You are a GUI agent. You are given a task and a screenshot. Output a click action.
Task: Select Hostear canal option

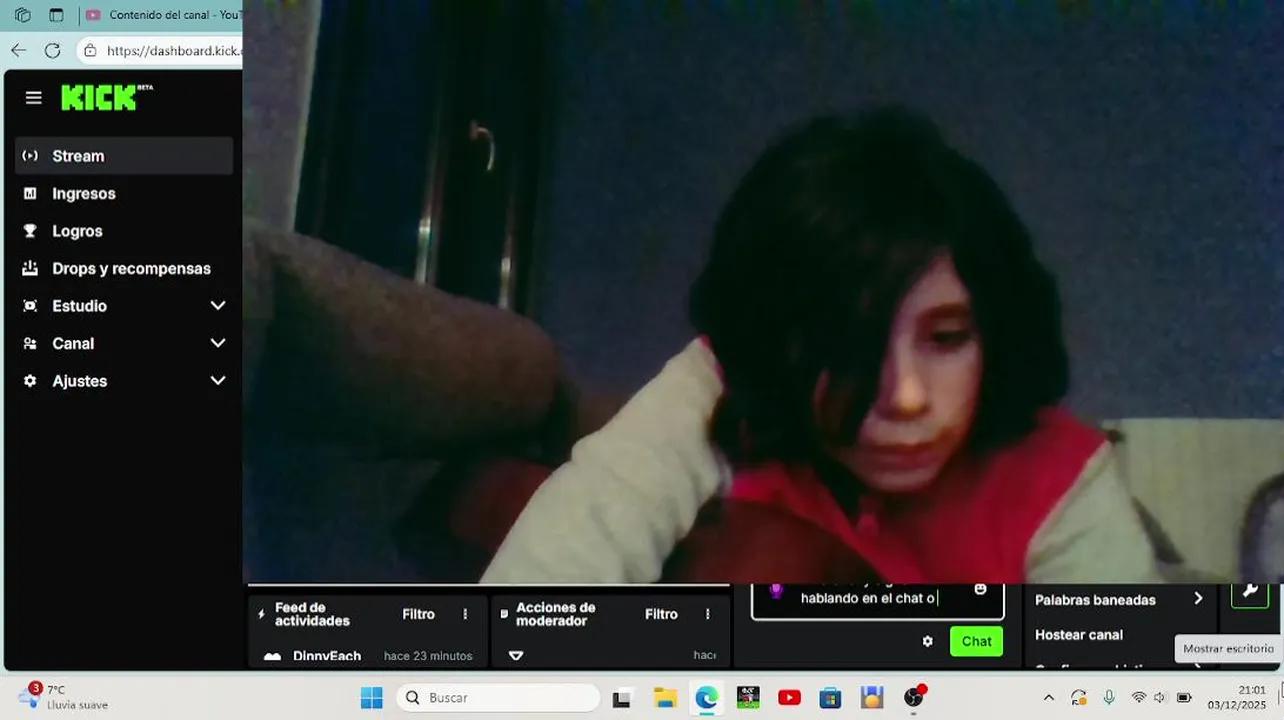(x=1079, y=634)
